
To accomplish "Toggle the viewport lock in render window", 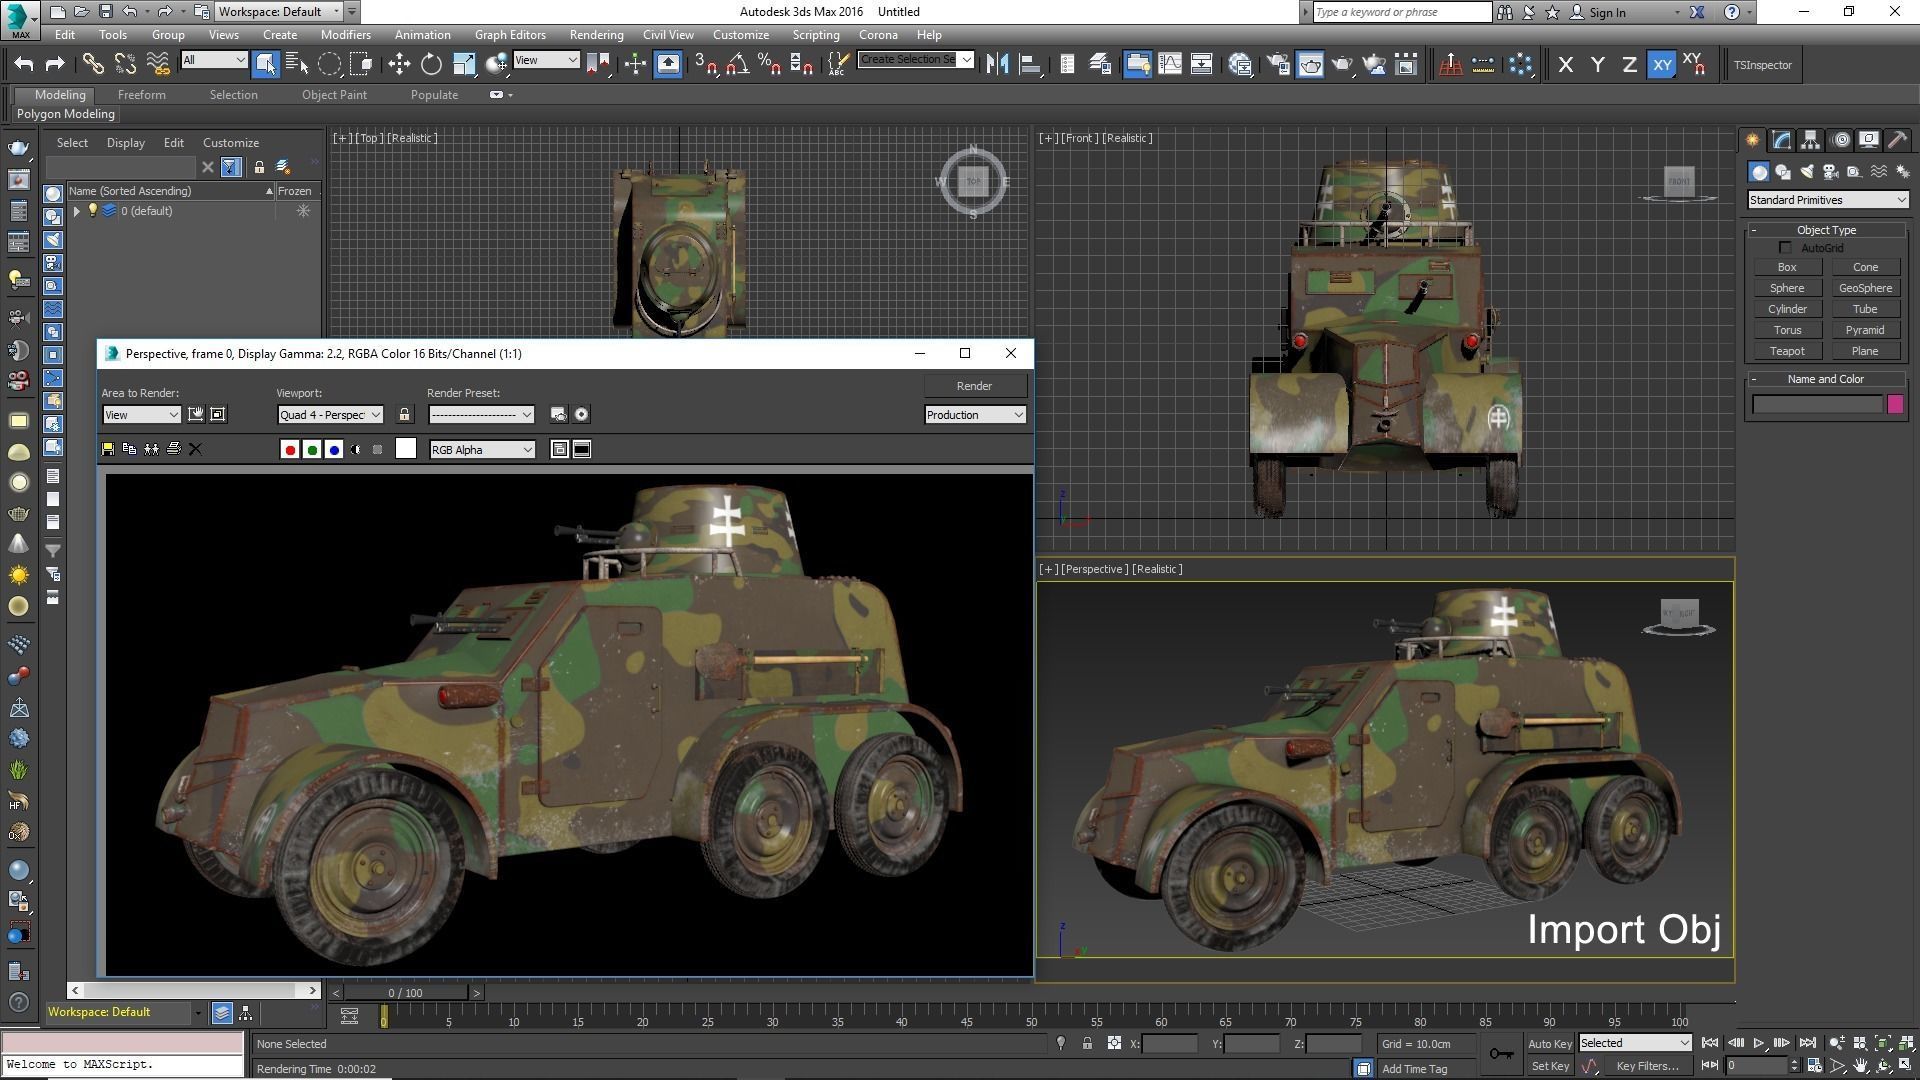I will click(404, 415).
